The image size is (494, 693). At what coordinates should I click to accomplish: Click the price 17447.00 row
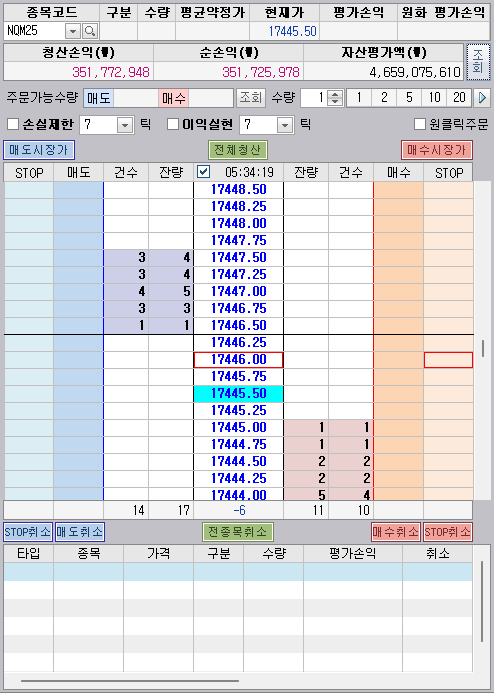pyautogui.click(x=239, y=292)
